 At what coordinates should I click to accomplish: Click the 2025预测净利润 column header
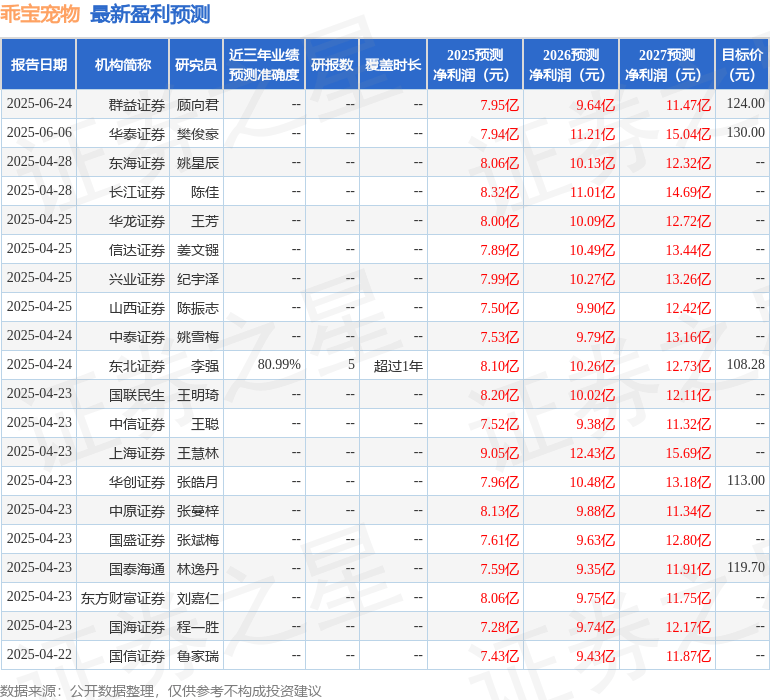point(475,64)
